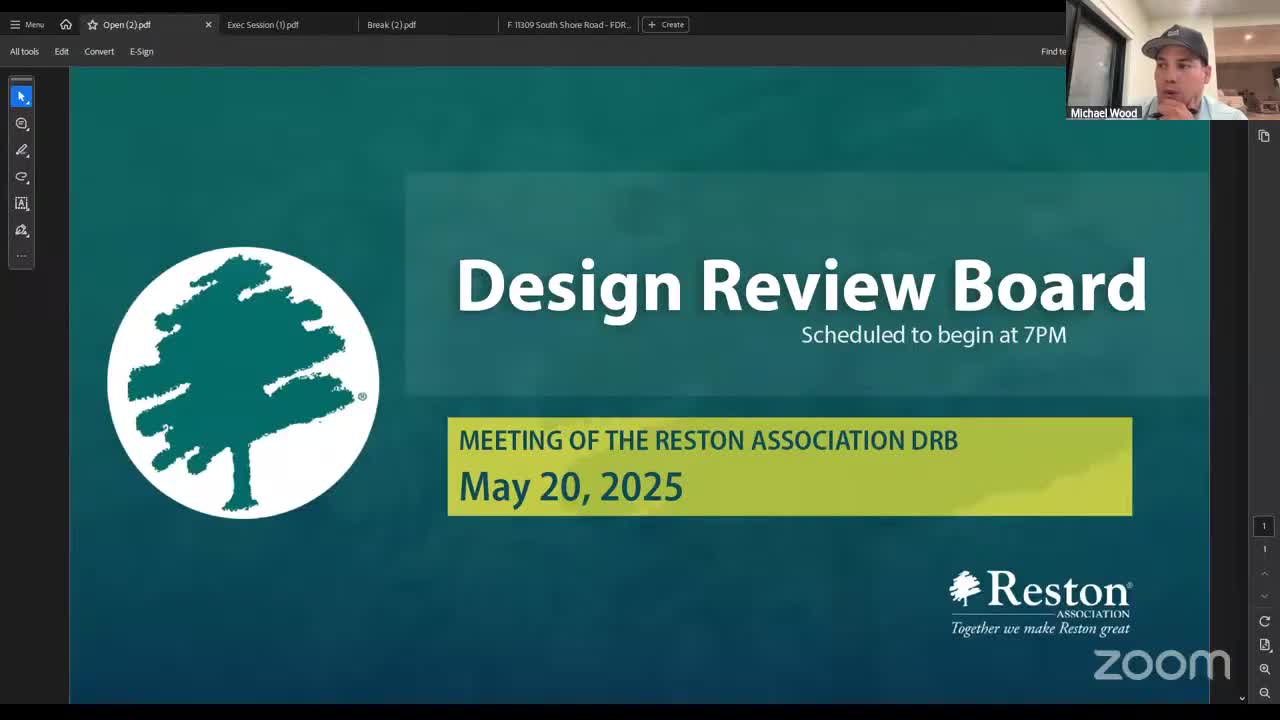
Task: Zoom out using the magnifier minus icon
Action: click(x=1264, y=693)
